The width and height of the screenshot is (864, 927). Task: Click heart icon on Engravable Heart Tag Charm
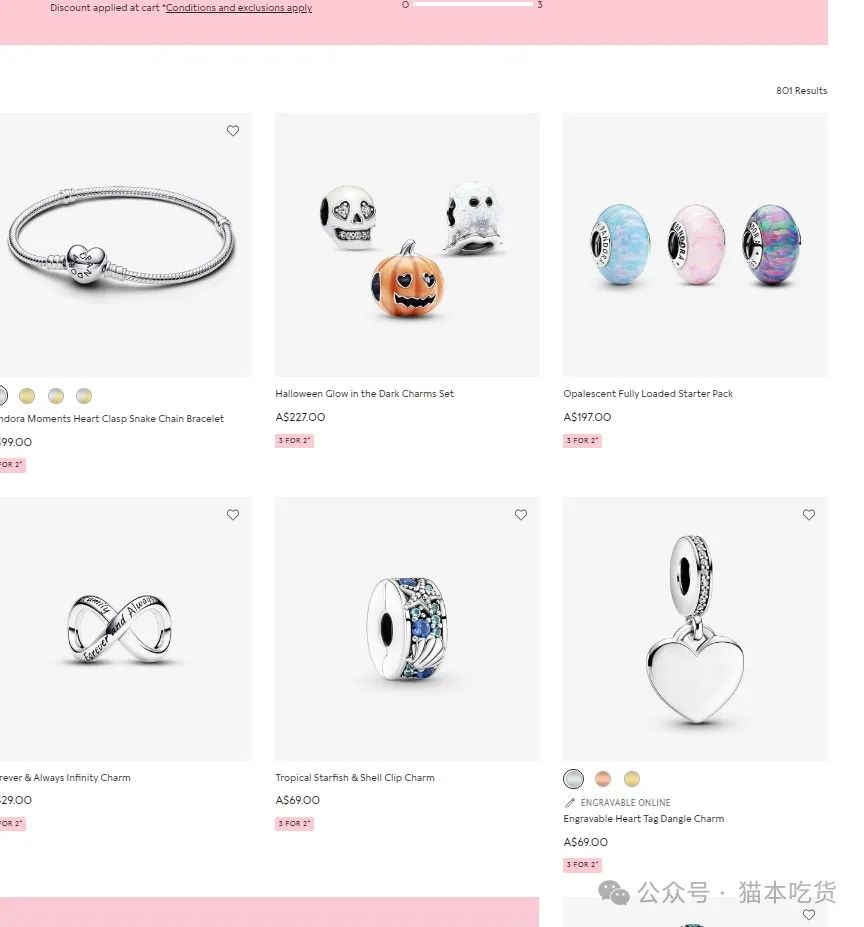click(809, 515)
